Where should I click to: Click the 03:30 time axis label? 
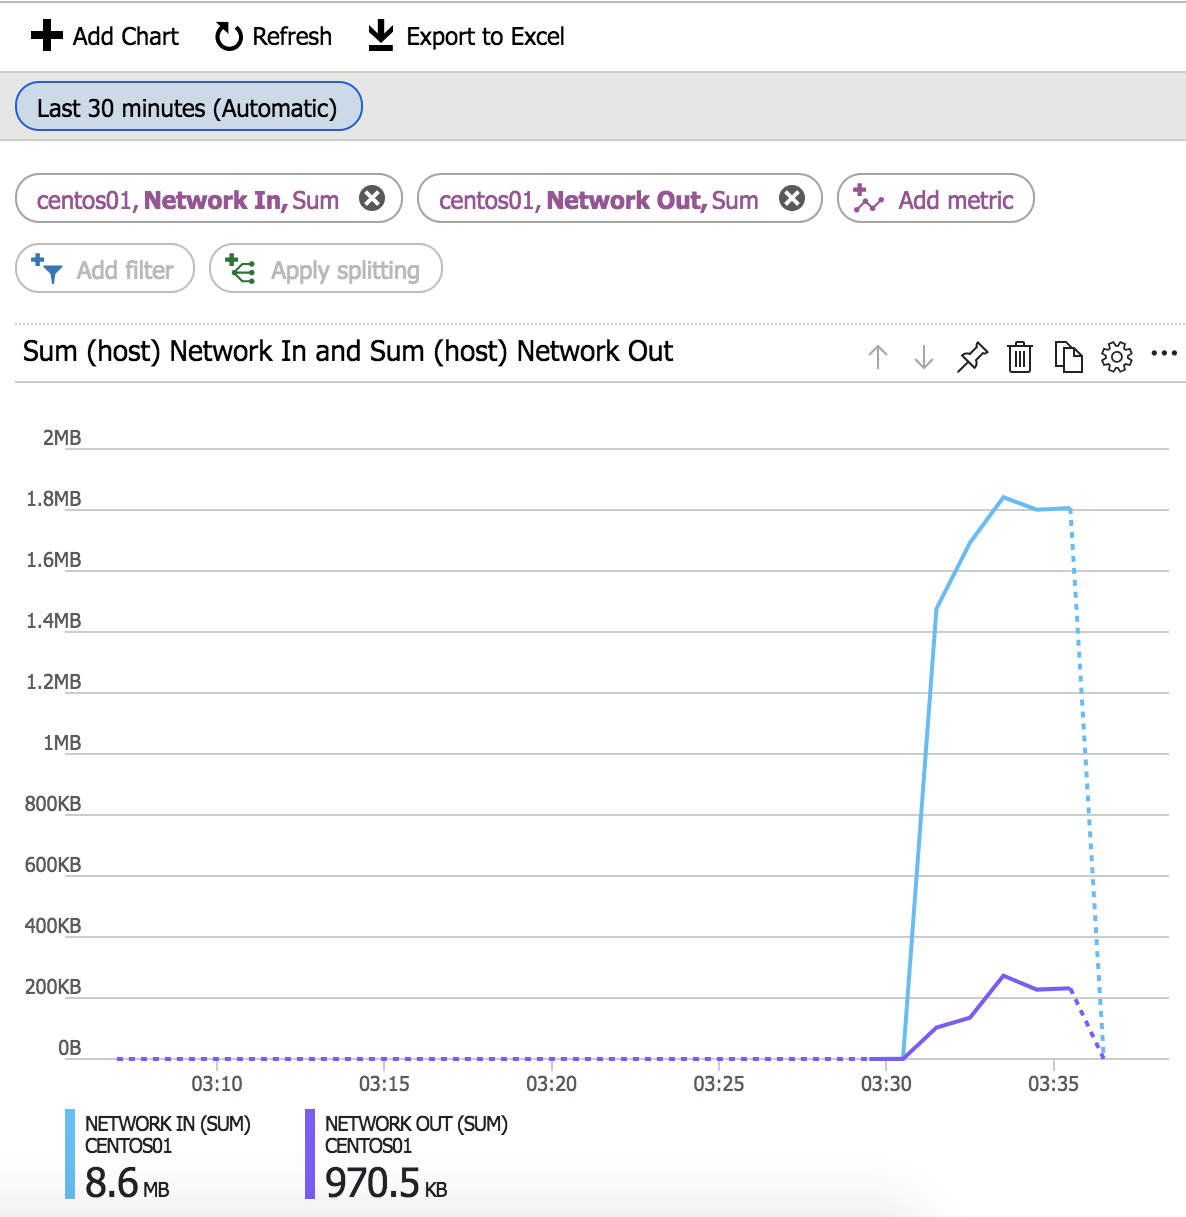tap(886, 1084)
